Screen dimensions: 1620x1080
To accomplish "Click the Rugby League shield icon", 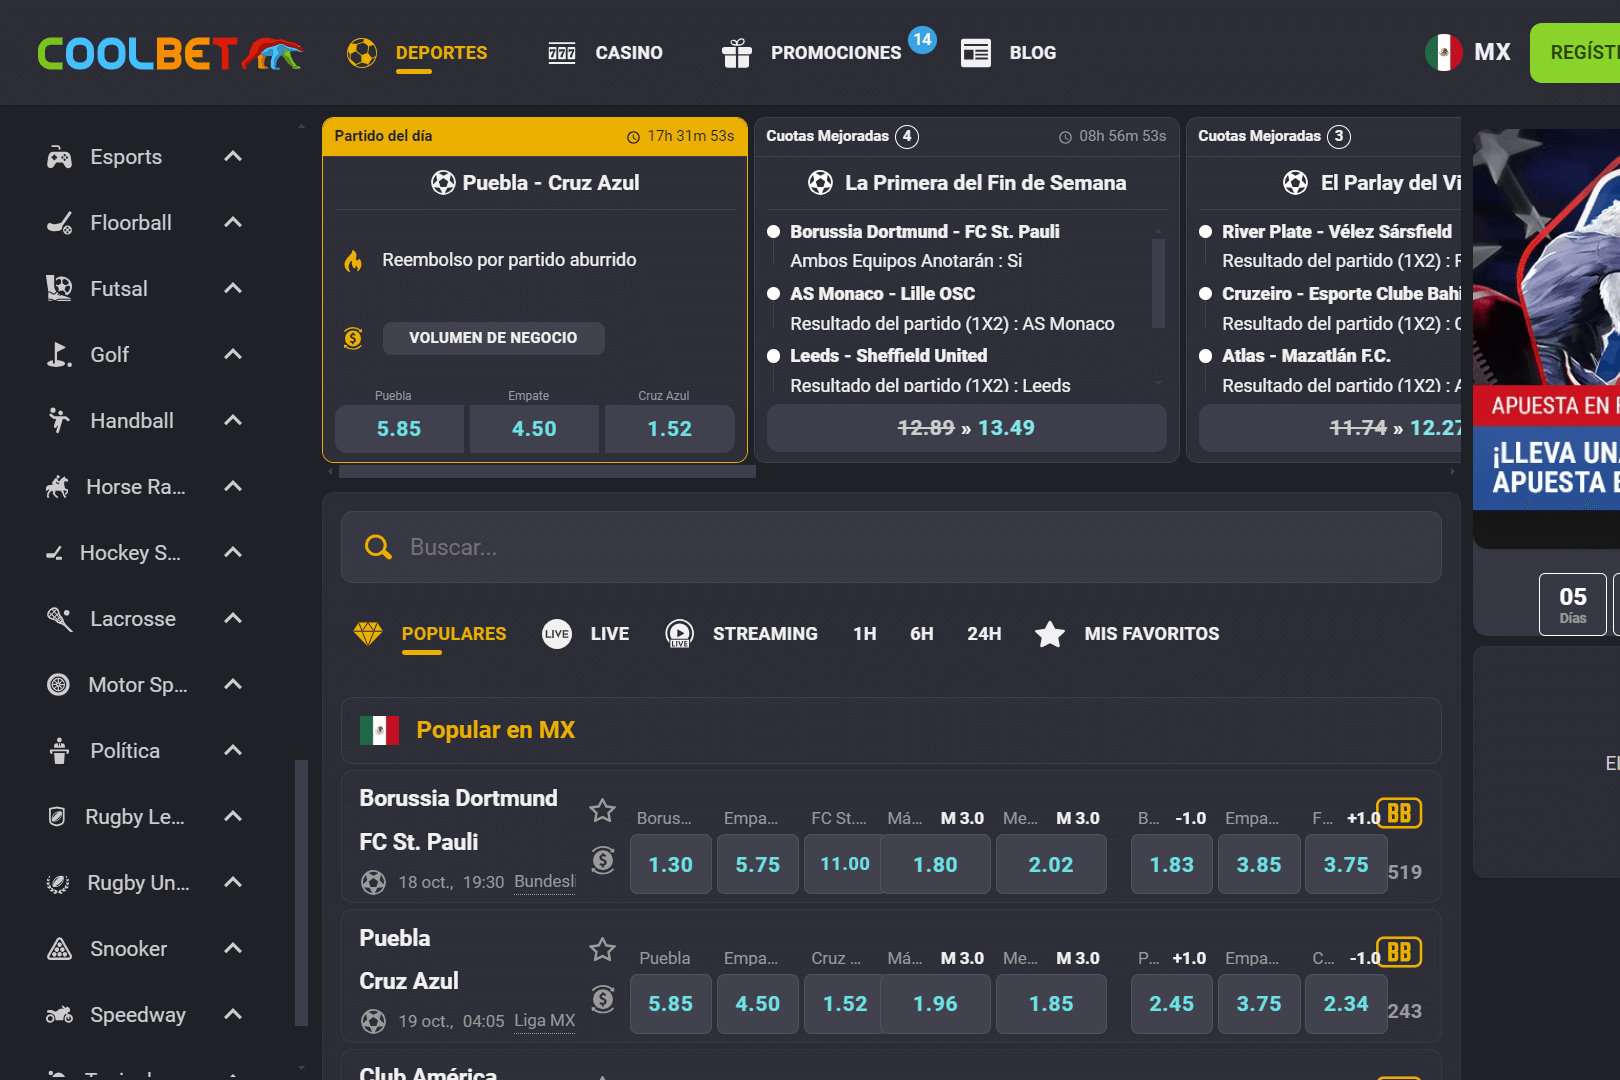I will (x=57, y=817).
